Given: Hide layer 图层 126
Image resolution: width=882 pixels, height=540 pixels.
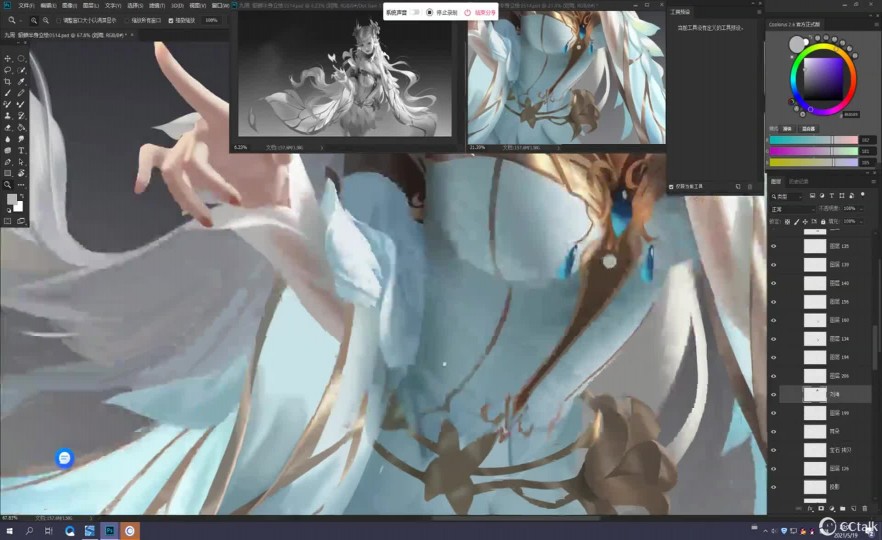Looking at the screenshot, I should click(773, 469).
